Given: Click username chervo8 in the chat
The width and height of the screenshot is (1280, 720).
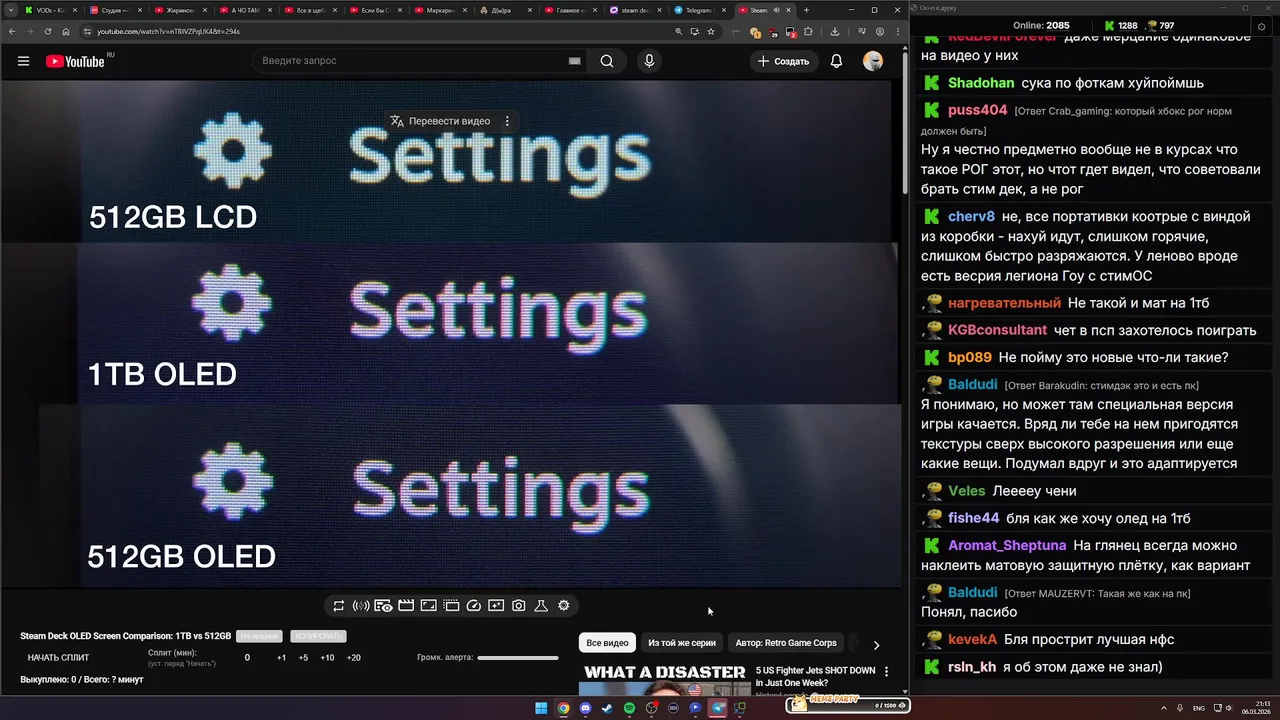Looking at the screenshot, I should (972, 216).
